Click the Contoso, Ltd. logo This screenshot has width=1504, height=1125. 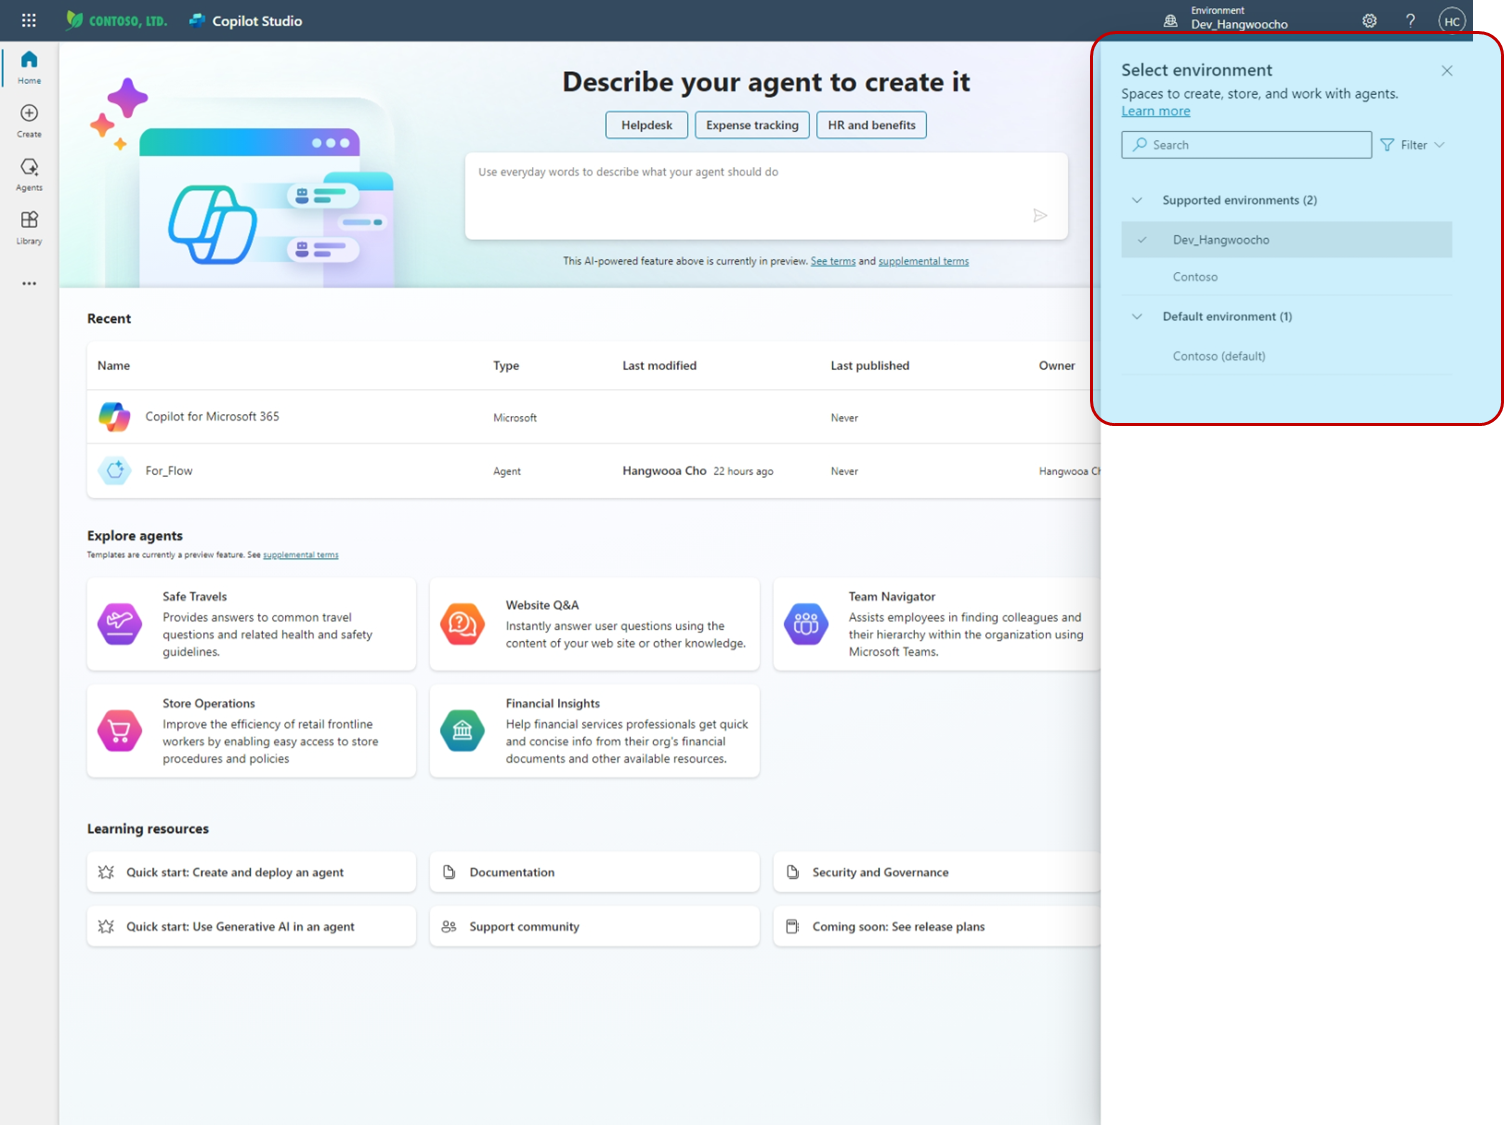click(116, 20)
